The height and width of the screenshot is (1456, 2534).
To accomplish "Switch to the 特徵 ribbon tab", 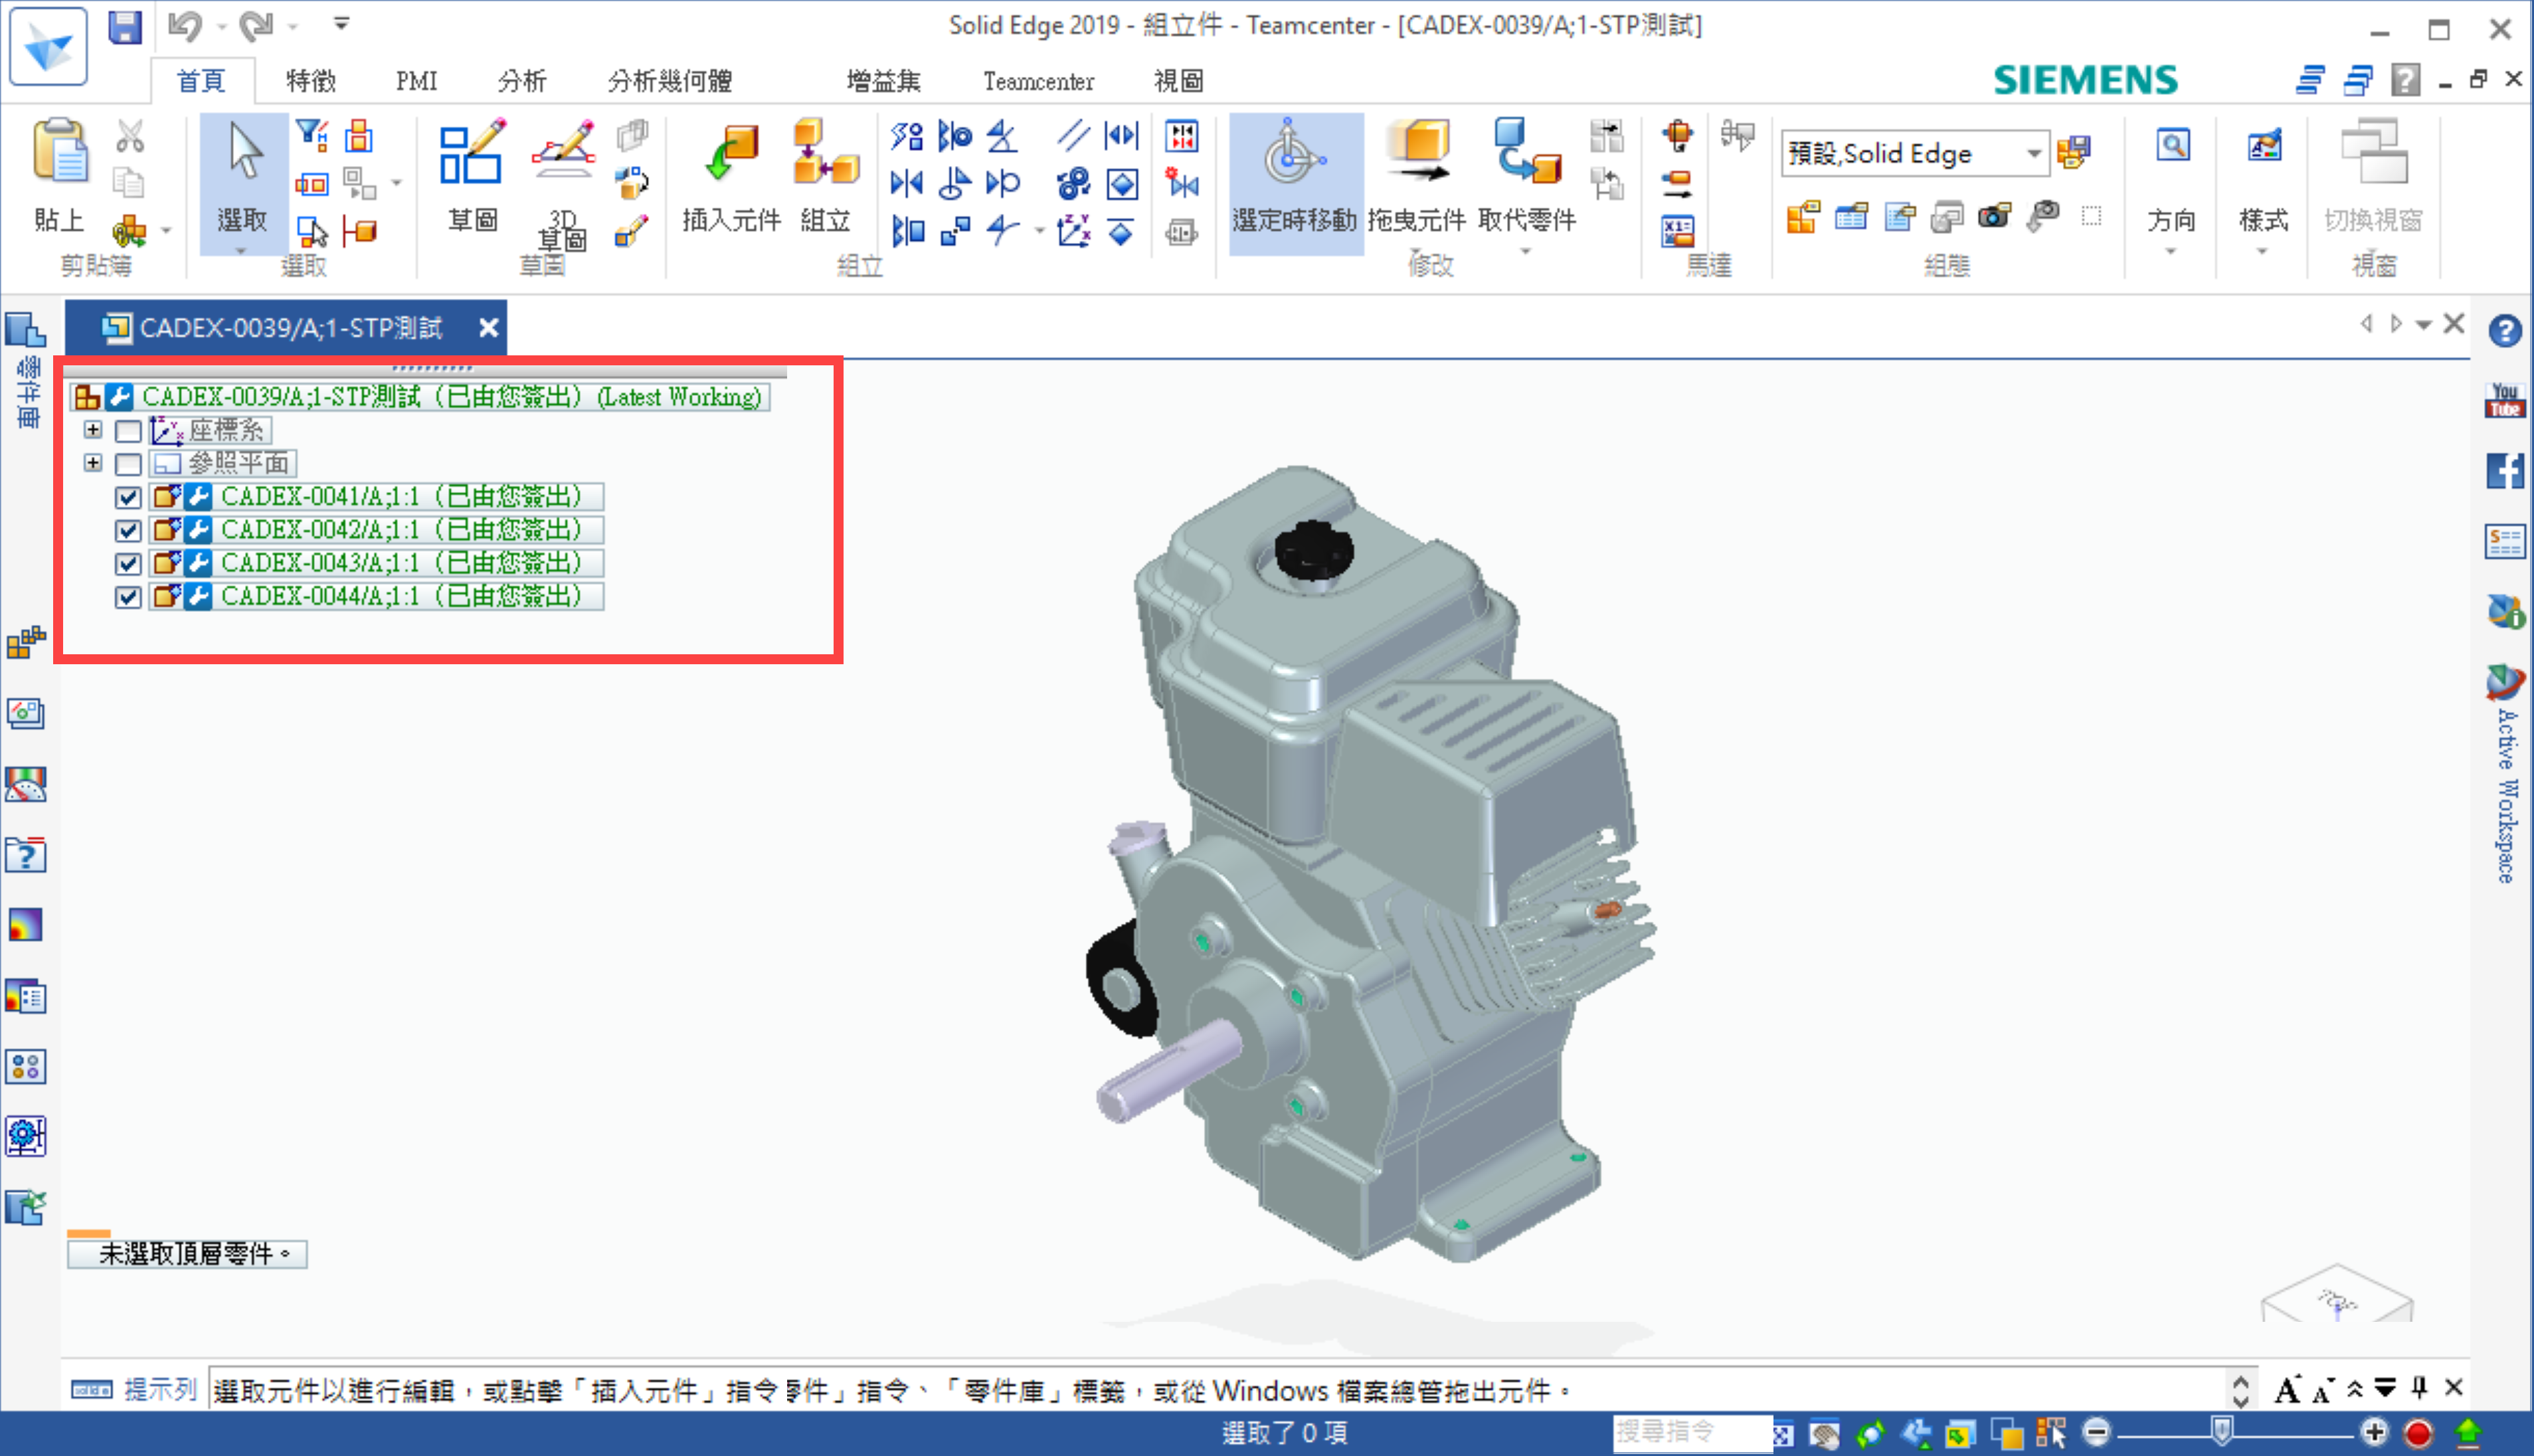I will pos(311,80).
